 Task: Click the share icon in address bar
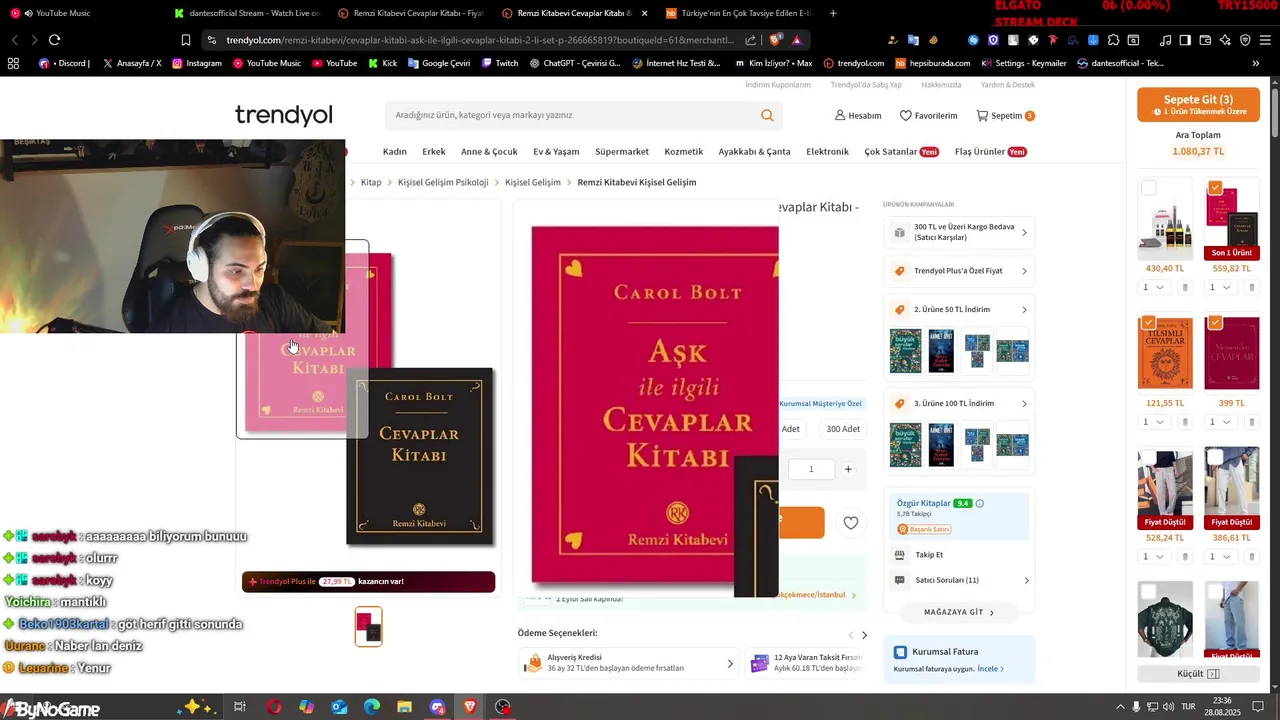pyautogui.click(x=751, y=40)
